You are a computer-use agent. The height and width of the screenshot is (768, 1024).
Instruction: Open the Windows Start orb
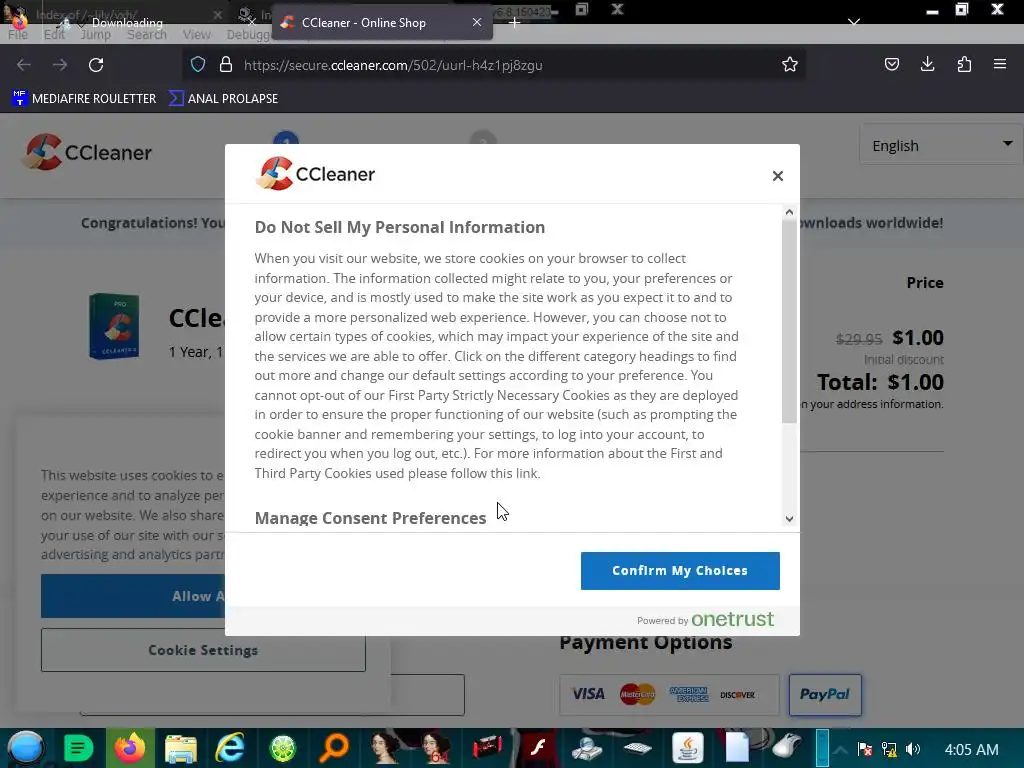pyautogui.click(x=25, y=748)
